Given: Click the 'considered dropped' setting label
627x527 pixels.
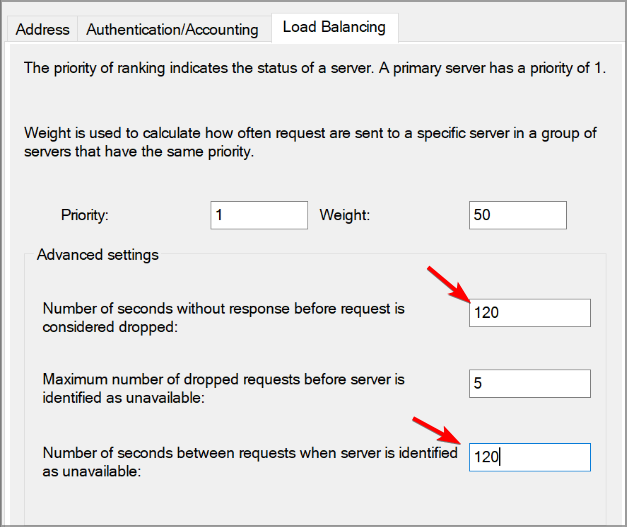Looking at the screenshot, I should [223, 318].
